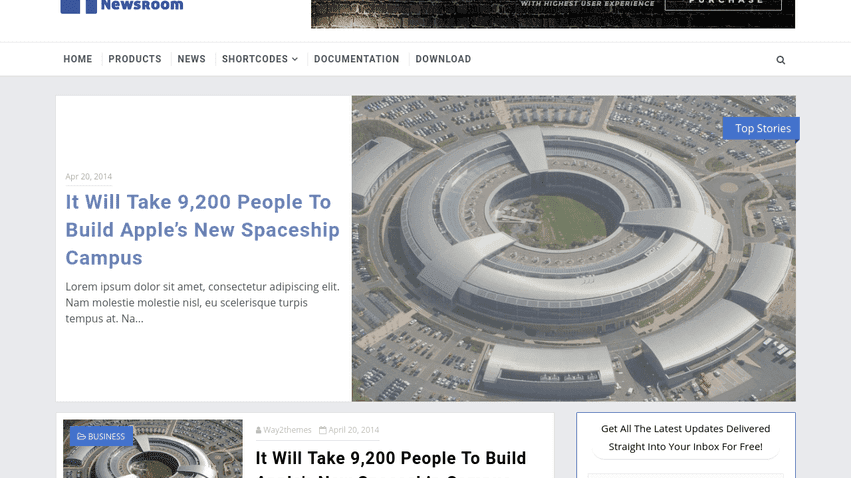This screenshot has width=851, height=478.
Task: Open the PRODUCTS menu item
Action: [135, 59]
